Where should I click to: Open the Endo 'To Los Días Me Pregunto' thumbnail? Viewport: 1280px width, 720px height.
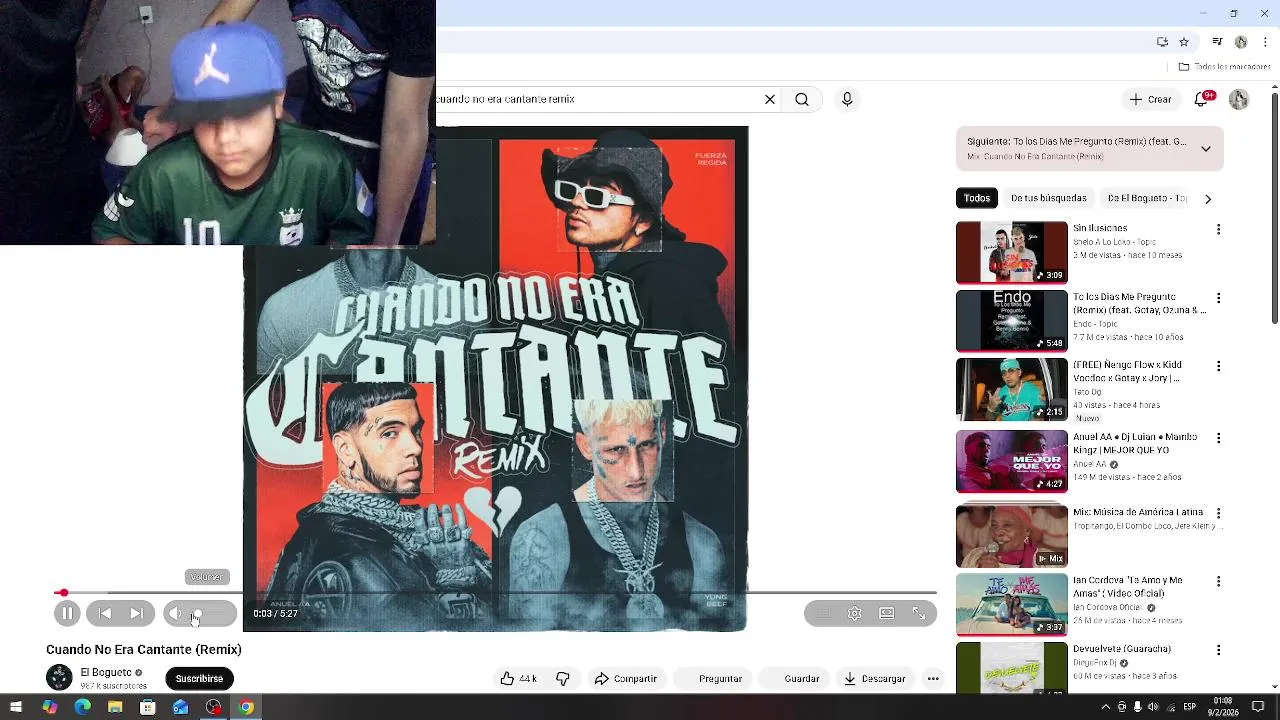[x=1012, y=320]
